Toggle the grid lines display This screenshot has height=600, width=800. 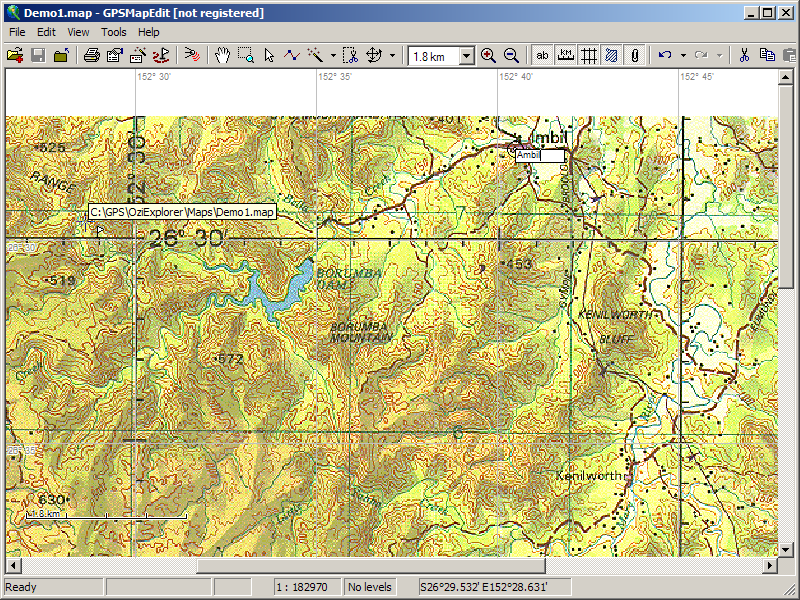point(589,56)
